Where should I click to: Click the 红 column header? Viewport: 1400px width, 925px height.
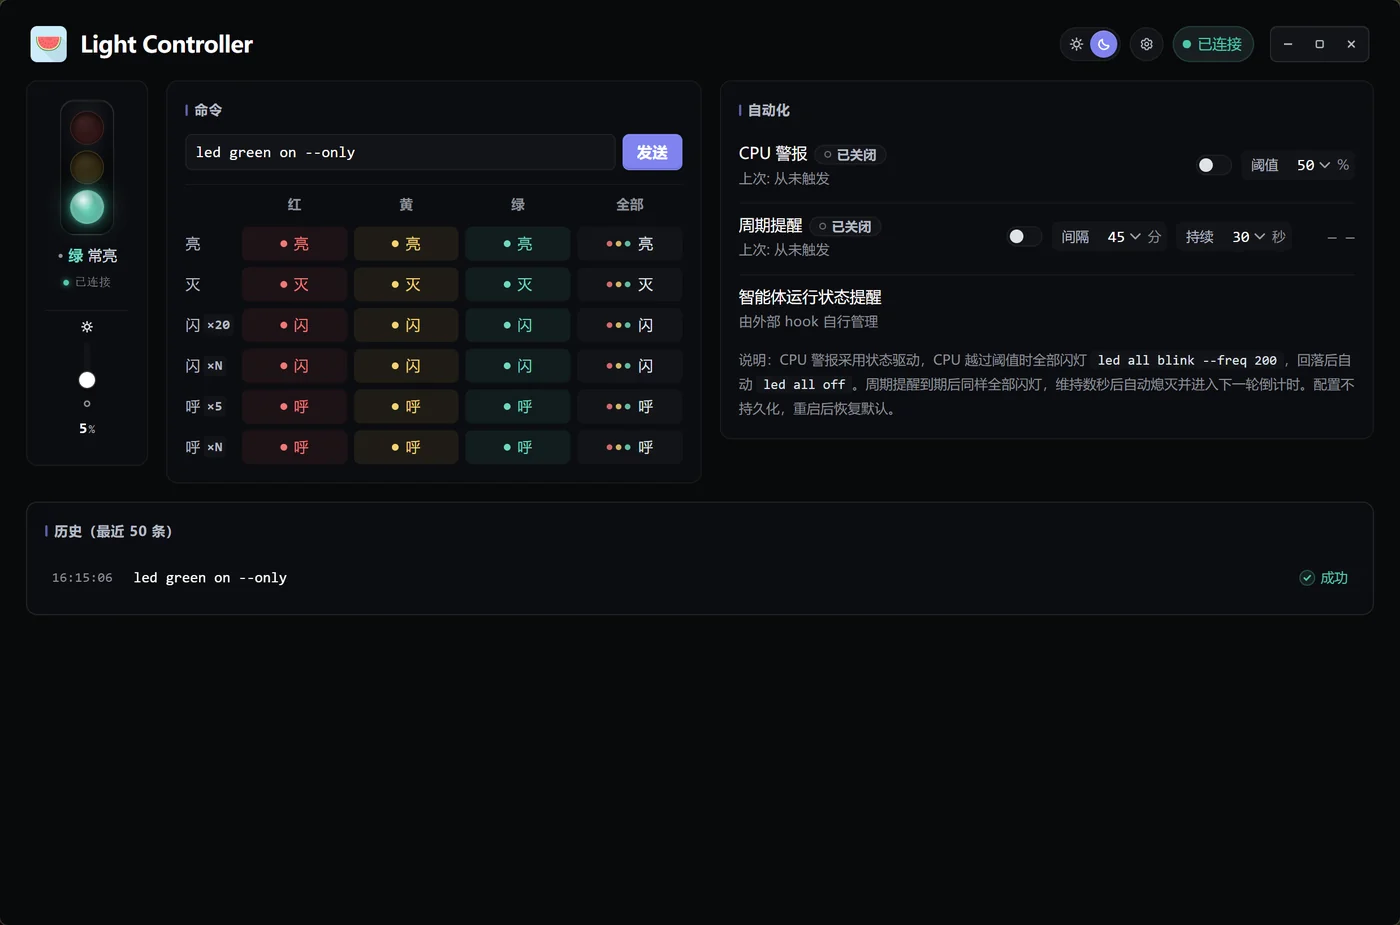coord(294,204)
